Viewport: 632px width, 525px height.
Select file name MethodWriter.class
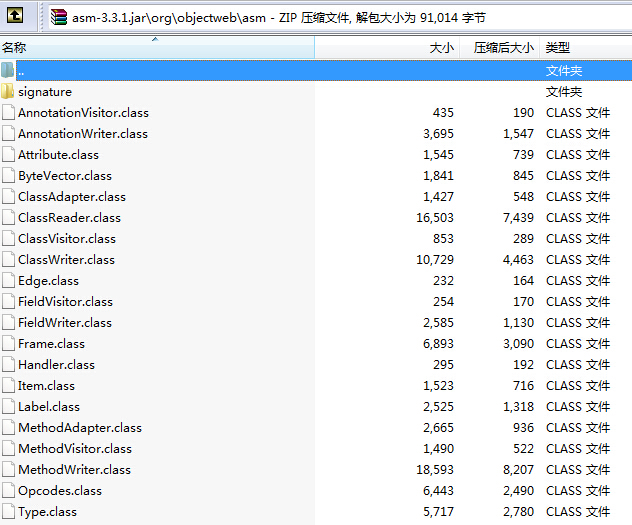pyautogui.click(x=75, y=469)
